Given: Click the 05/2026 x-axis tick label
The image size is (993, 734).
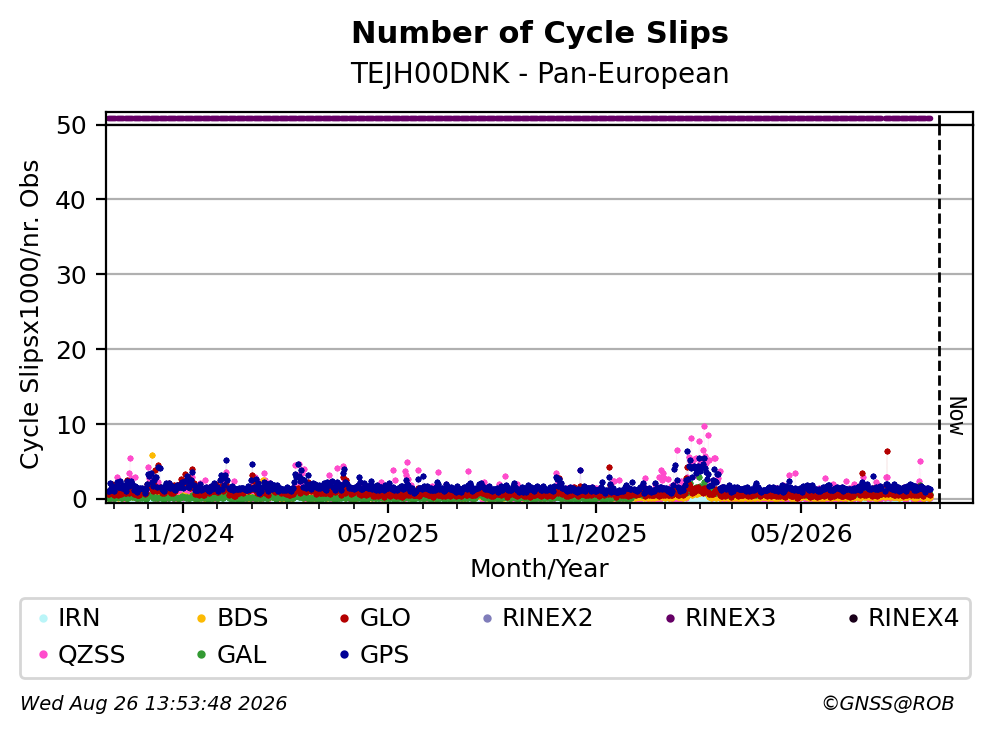Looking at the screenshot, I should (801, 534).
